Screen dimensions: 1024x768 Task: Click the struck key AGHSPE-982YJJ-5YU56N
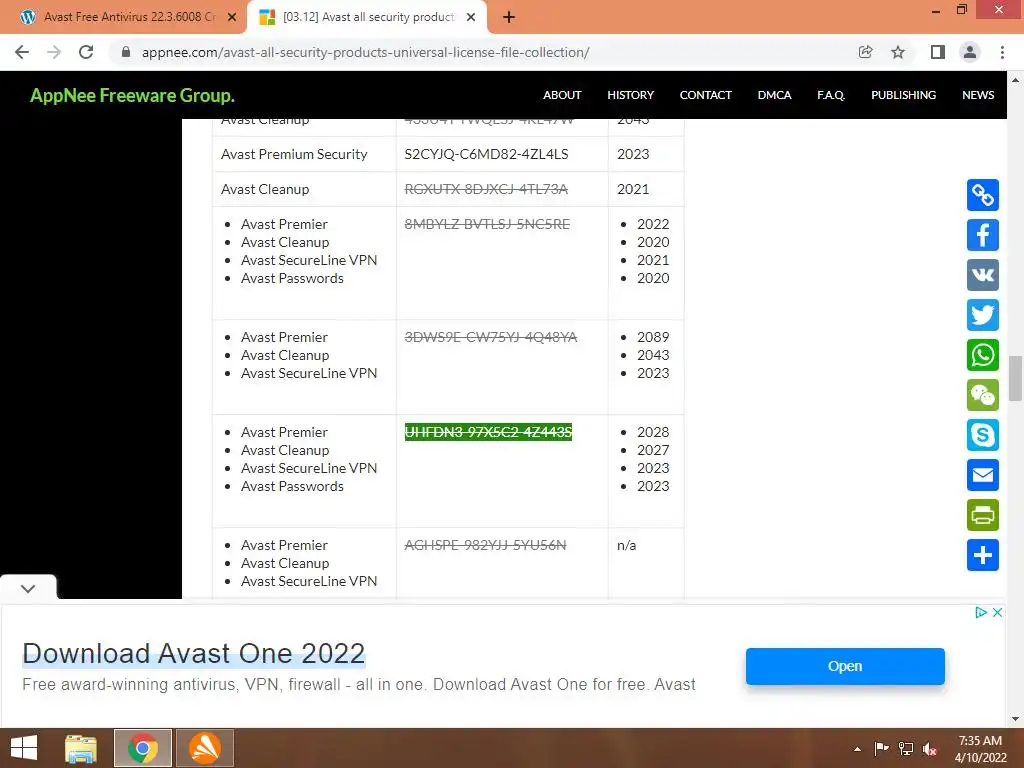pos(485,545)
